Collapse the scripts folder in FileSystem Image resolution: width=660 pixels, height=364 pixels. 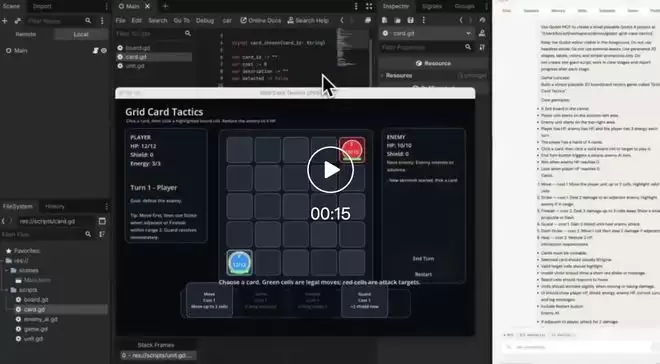[x=7, y=290]
